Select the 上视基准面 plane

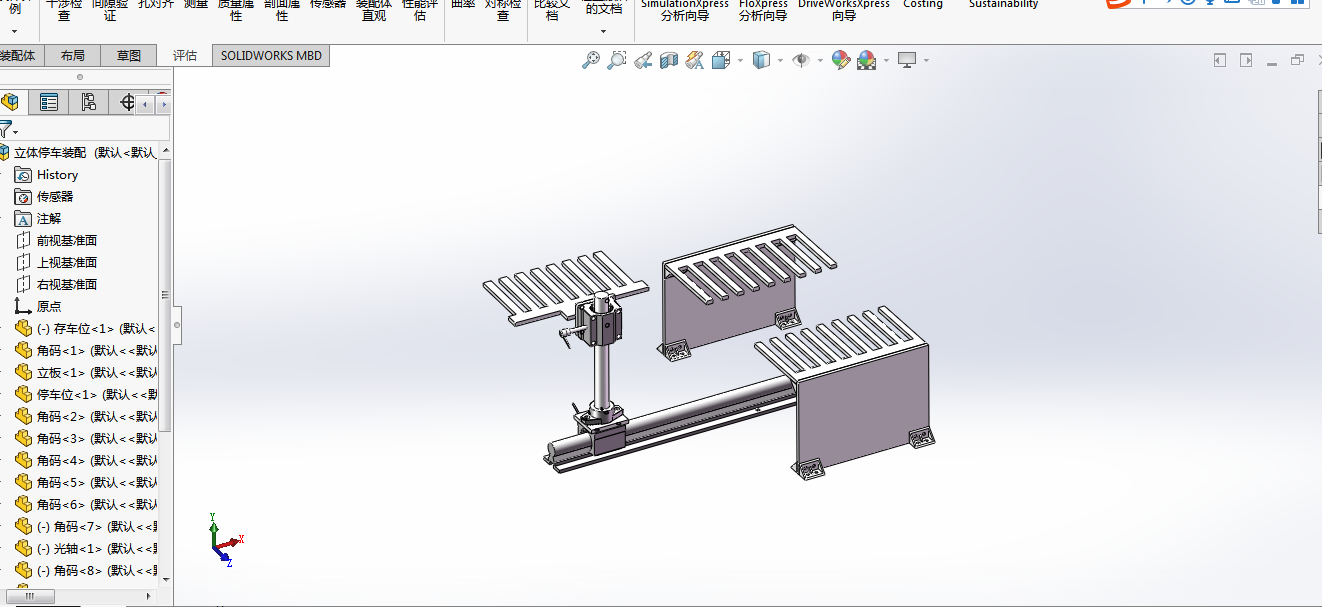coord(67,262)
